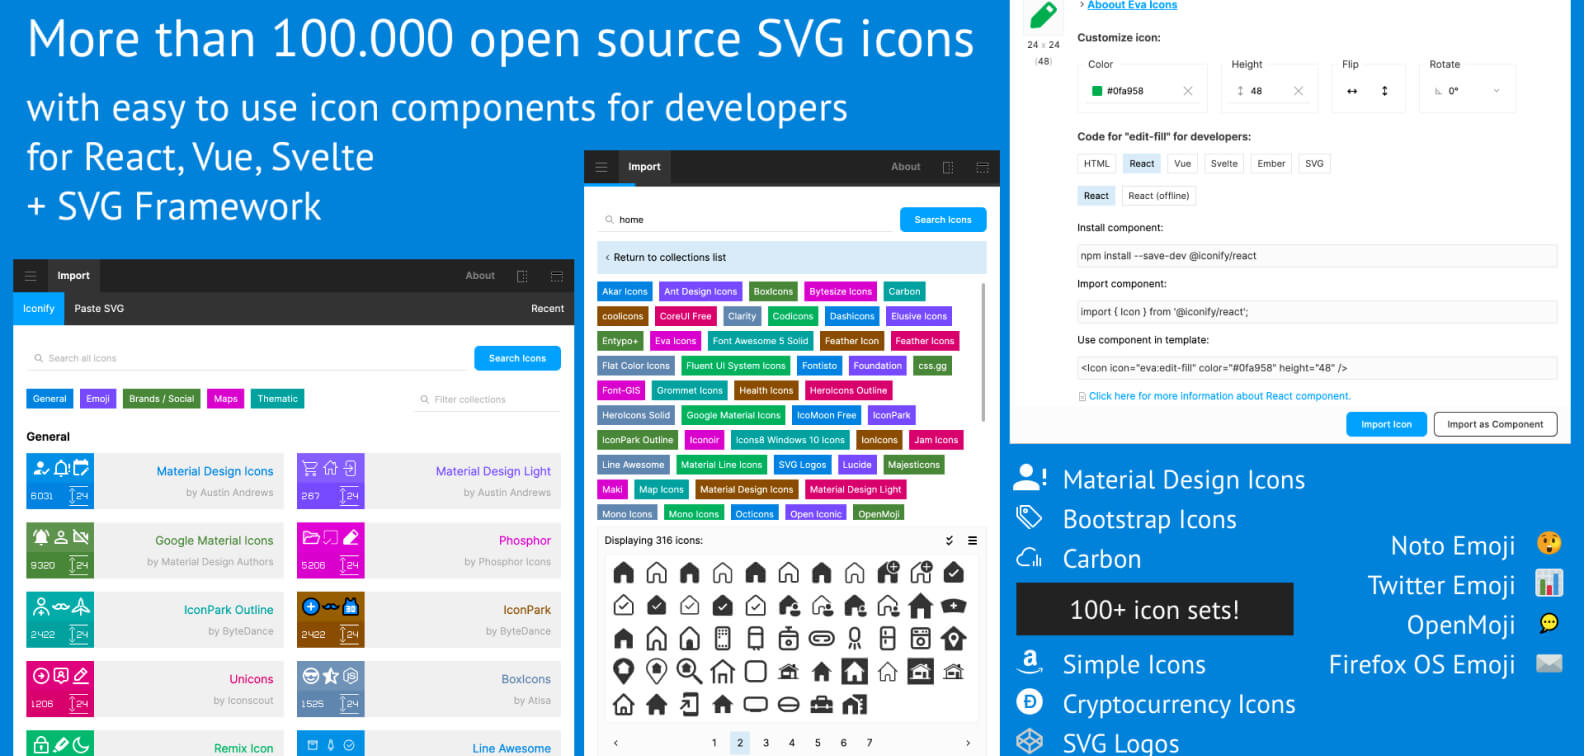
Task: Toggle compact layout icon beside About, left window
Action: (x=522, y=276)
